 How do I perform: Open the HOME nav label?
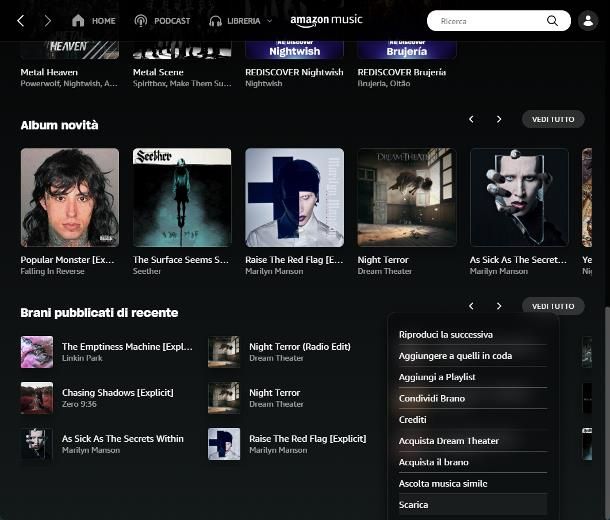point(103,21)
